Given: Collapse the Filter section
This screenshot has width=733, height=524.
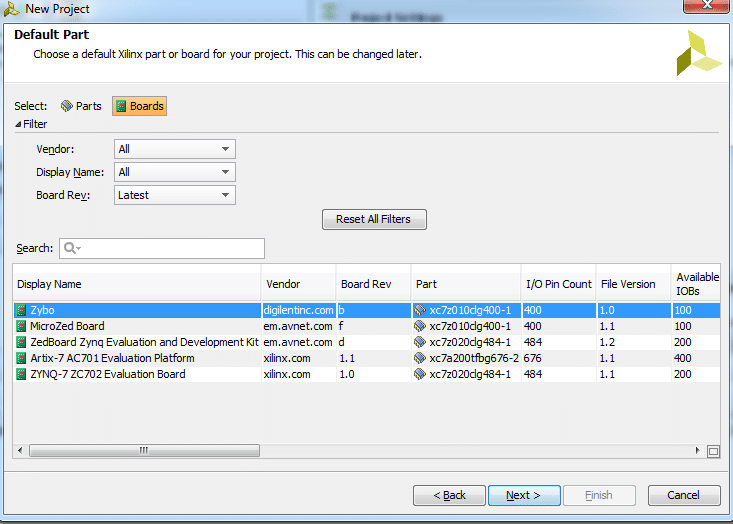Looking at the screenshot, I should click(18, 125).
